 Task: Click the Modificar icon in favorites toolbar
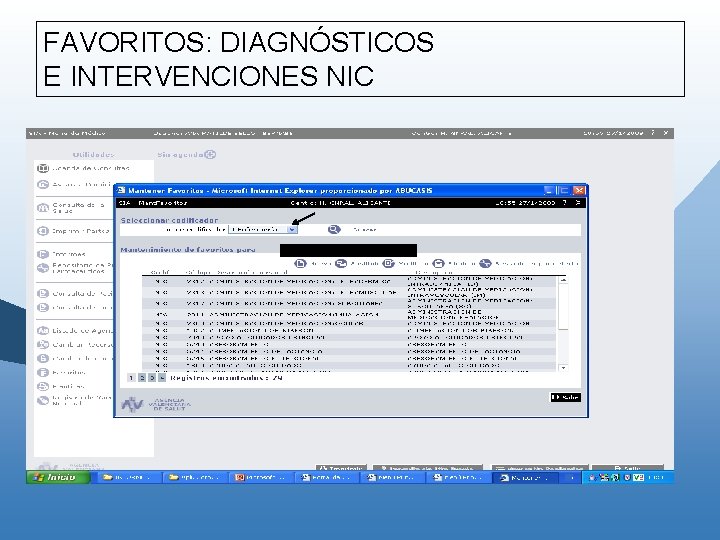pyautogui.click(x=388, y=263)
